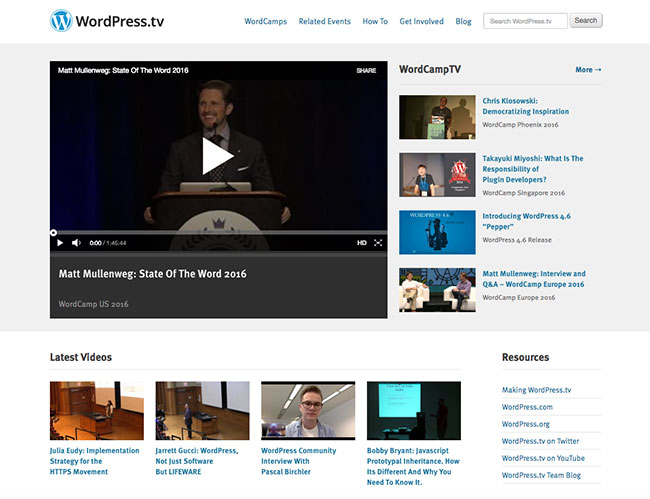Click the Search button
This screenshot has width=650, height=499.
pos(586,20)
